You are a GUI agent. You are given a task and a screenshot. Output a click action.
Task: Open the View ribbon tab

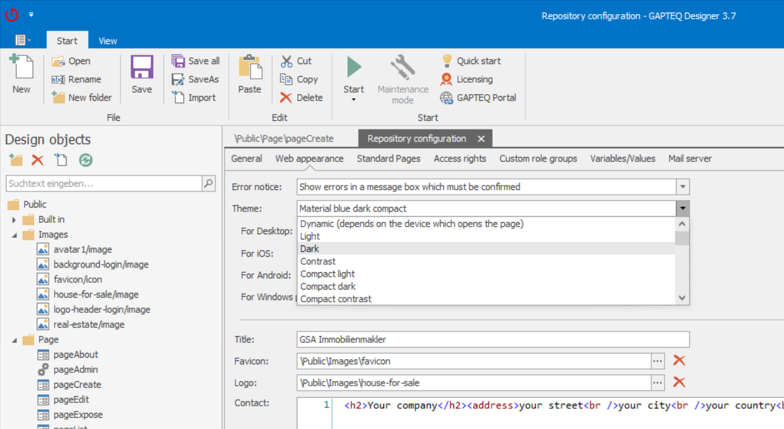click(107, 41)
